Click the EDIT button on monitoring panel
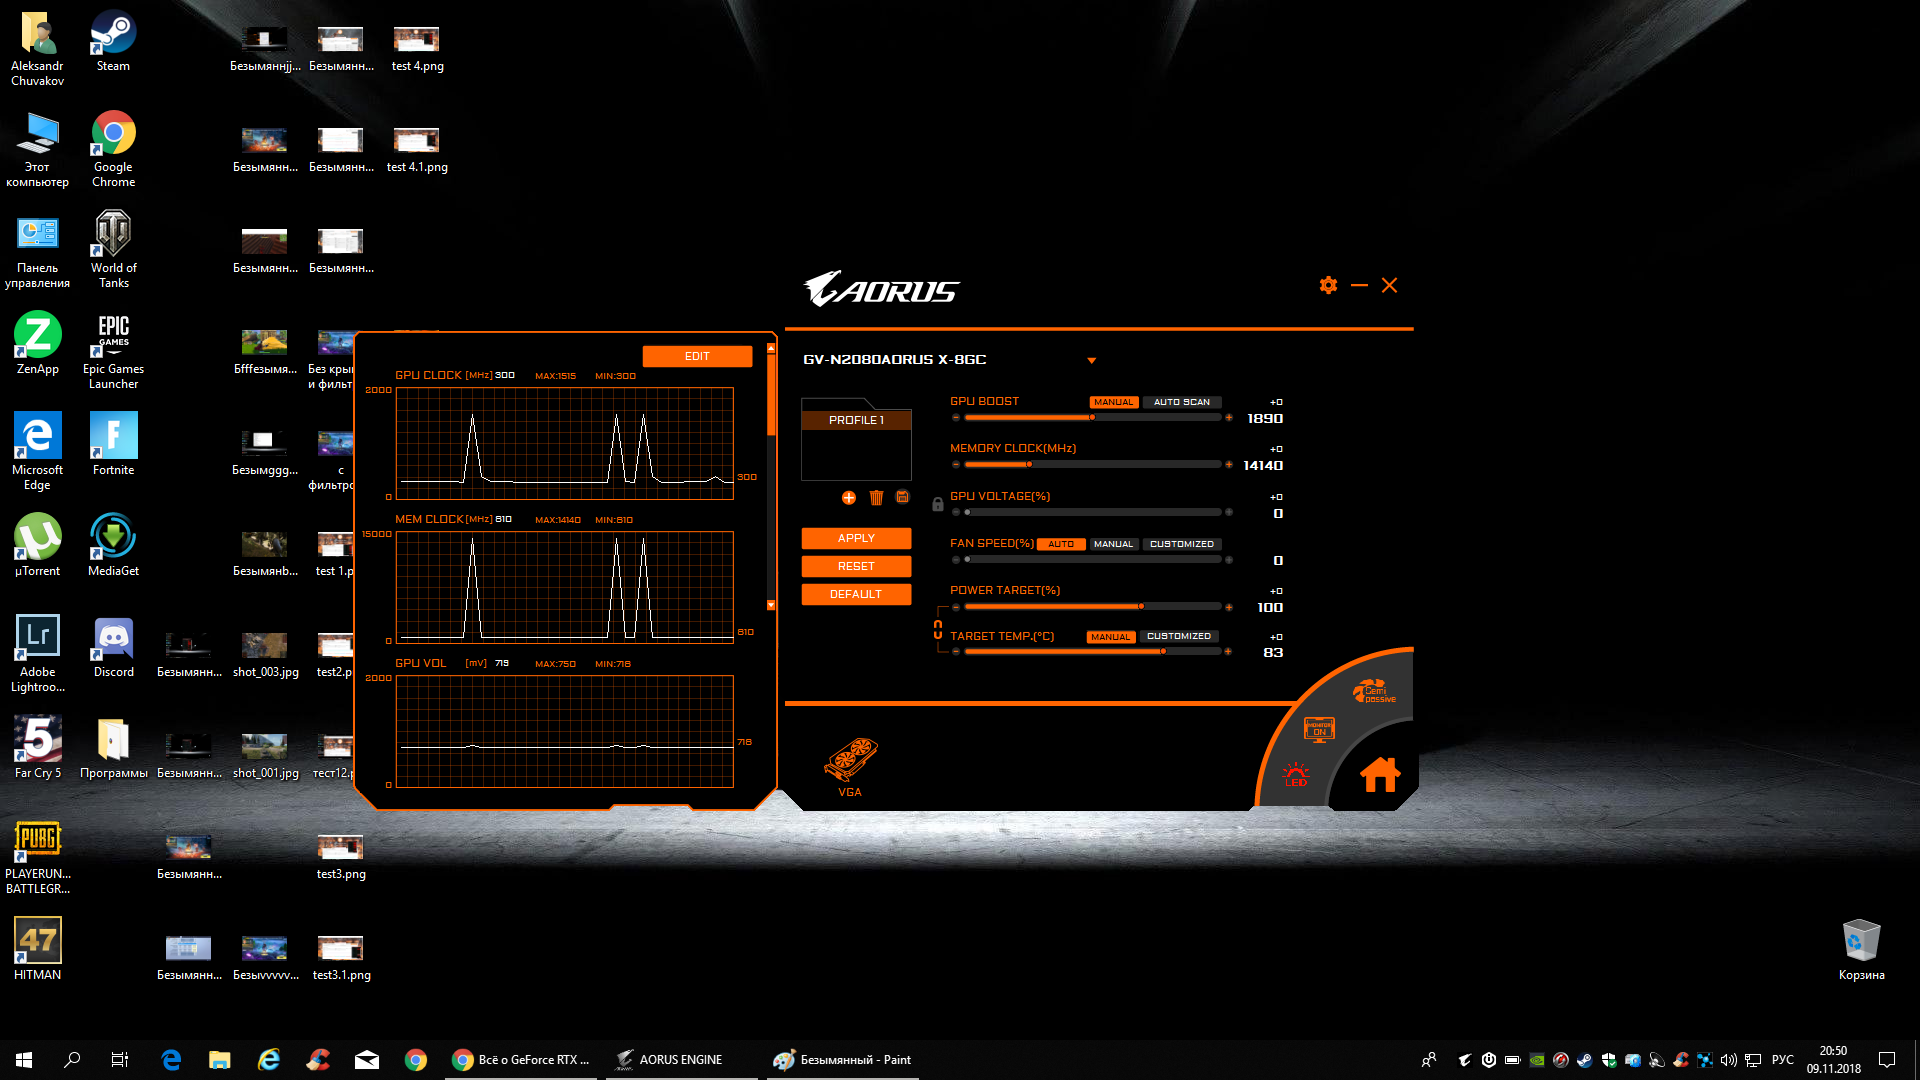 (697, 356)
